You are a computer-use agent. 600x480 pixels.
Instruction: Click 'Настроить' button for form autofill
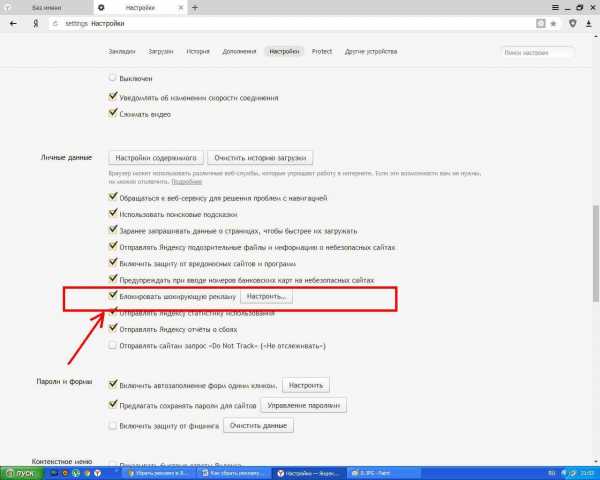[306, 385]
